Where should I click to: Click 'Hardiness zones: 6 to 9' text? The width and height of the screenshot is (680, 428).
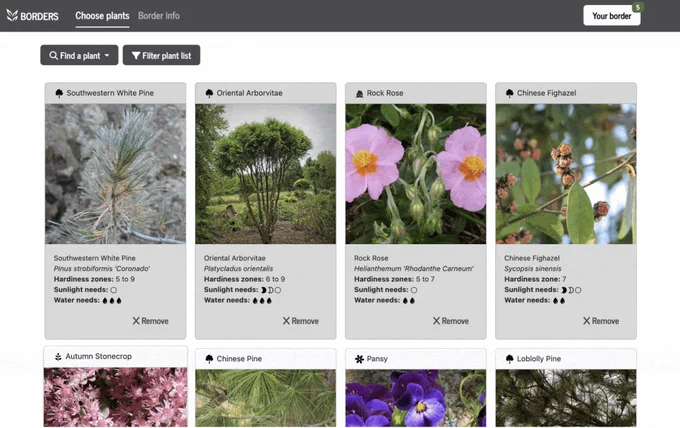[245, 279]
